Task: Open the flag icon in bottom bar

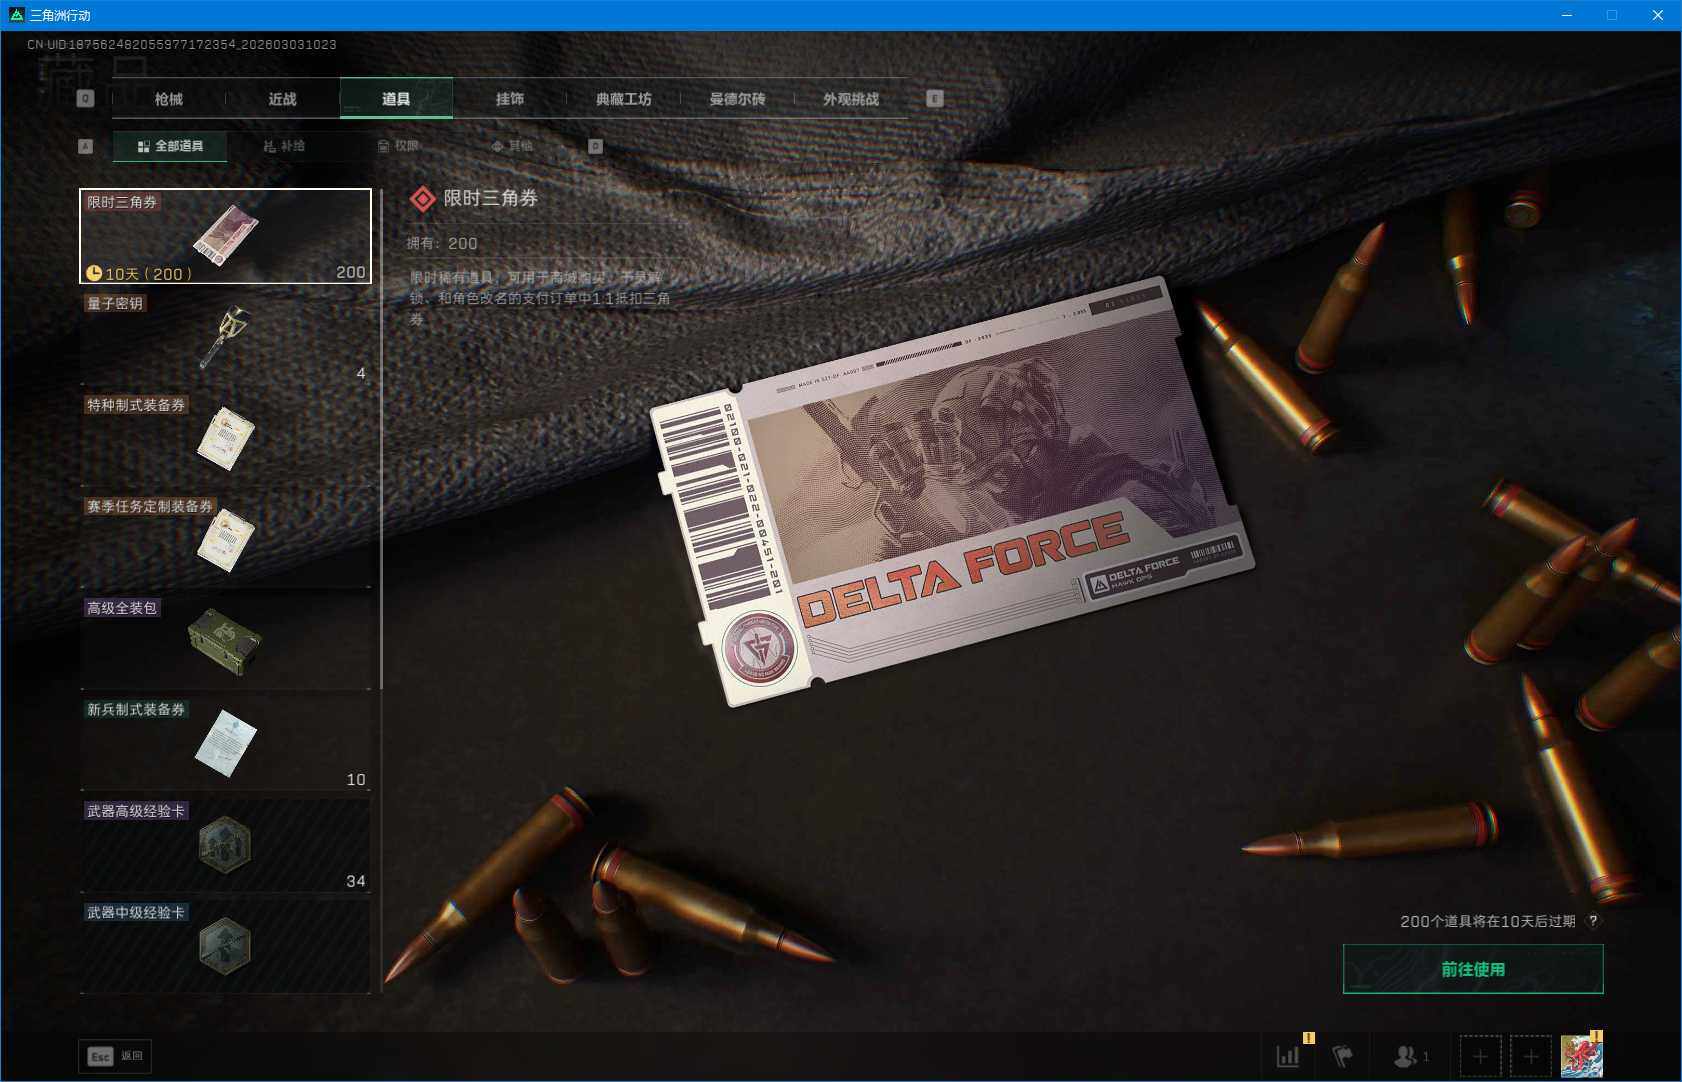Action: tap(1342, 1056)
